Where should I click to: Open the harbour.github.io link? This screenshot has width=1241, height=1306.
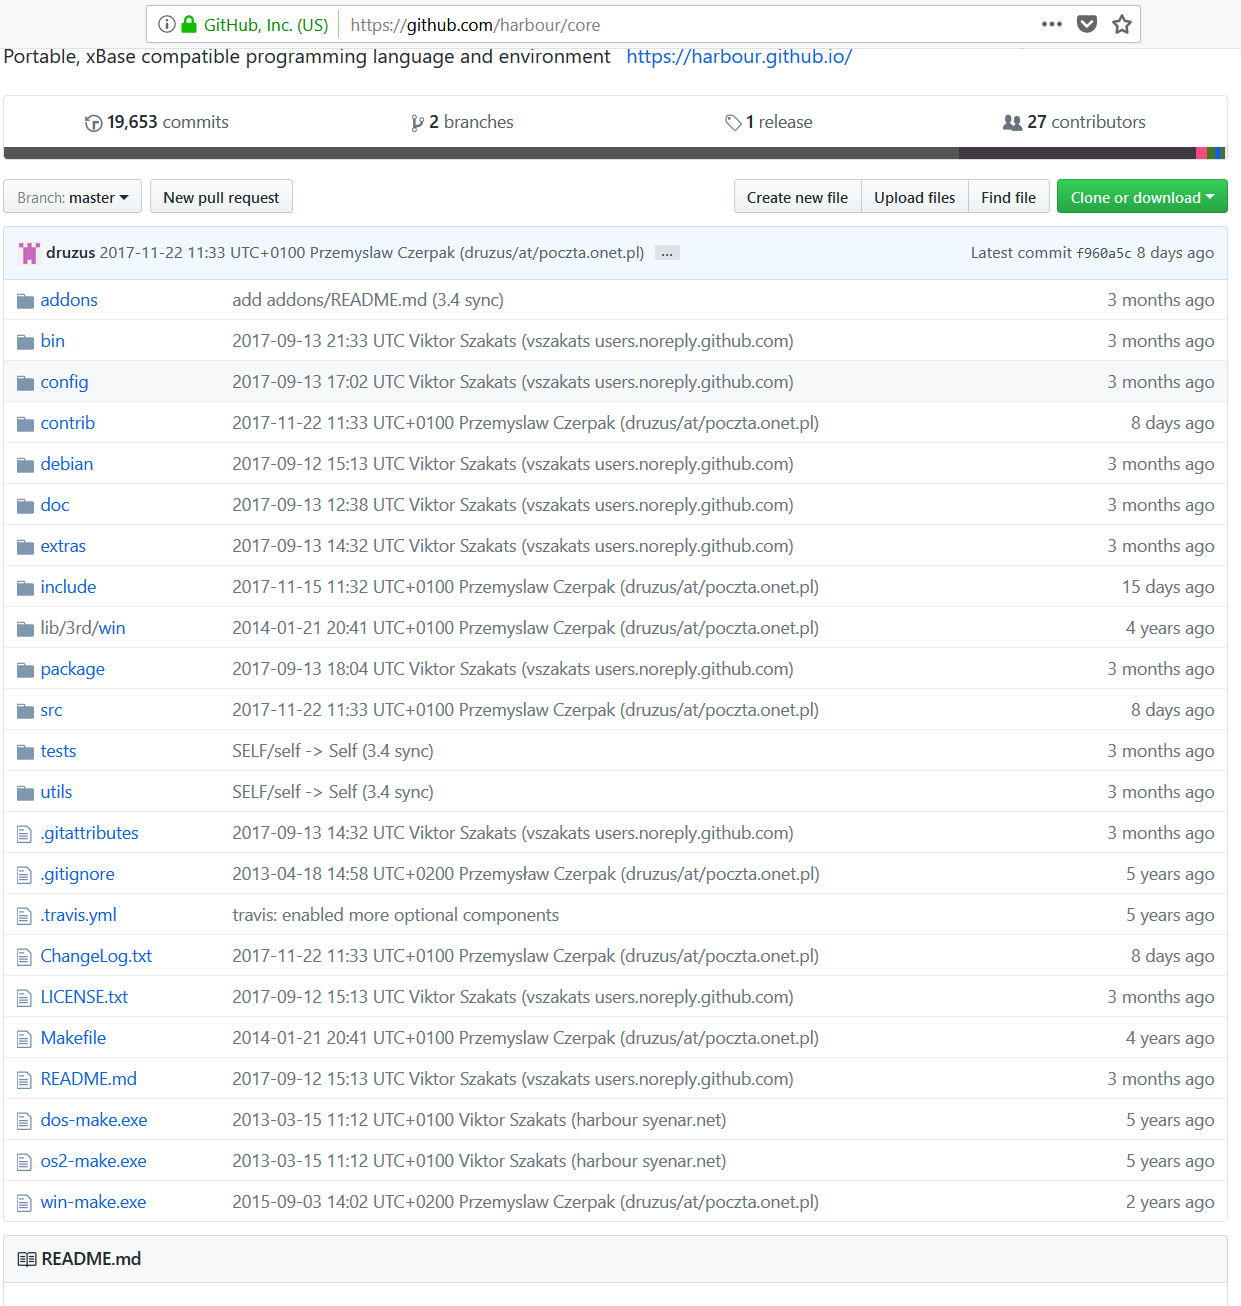pyautogui.click(x=738, y=57)
